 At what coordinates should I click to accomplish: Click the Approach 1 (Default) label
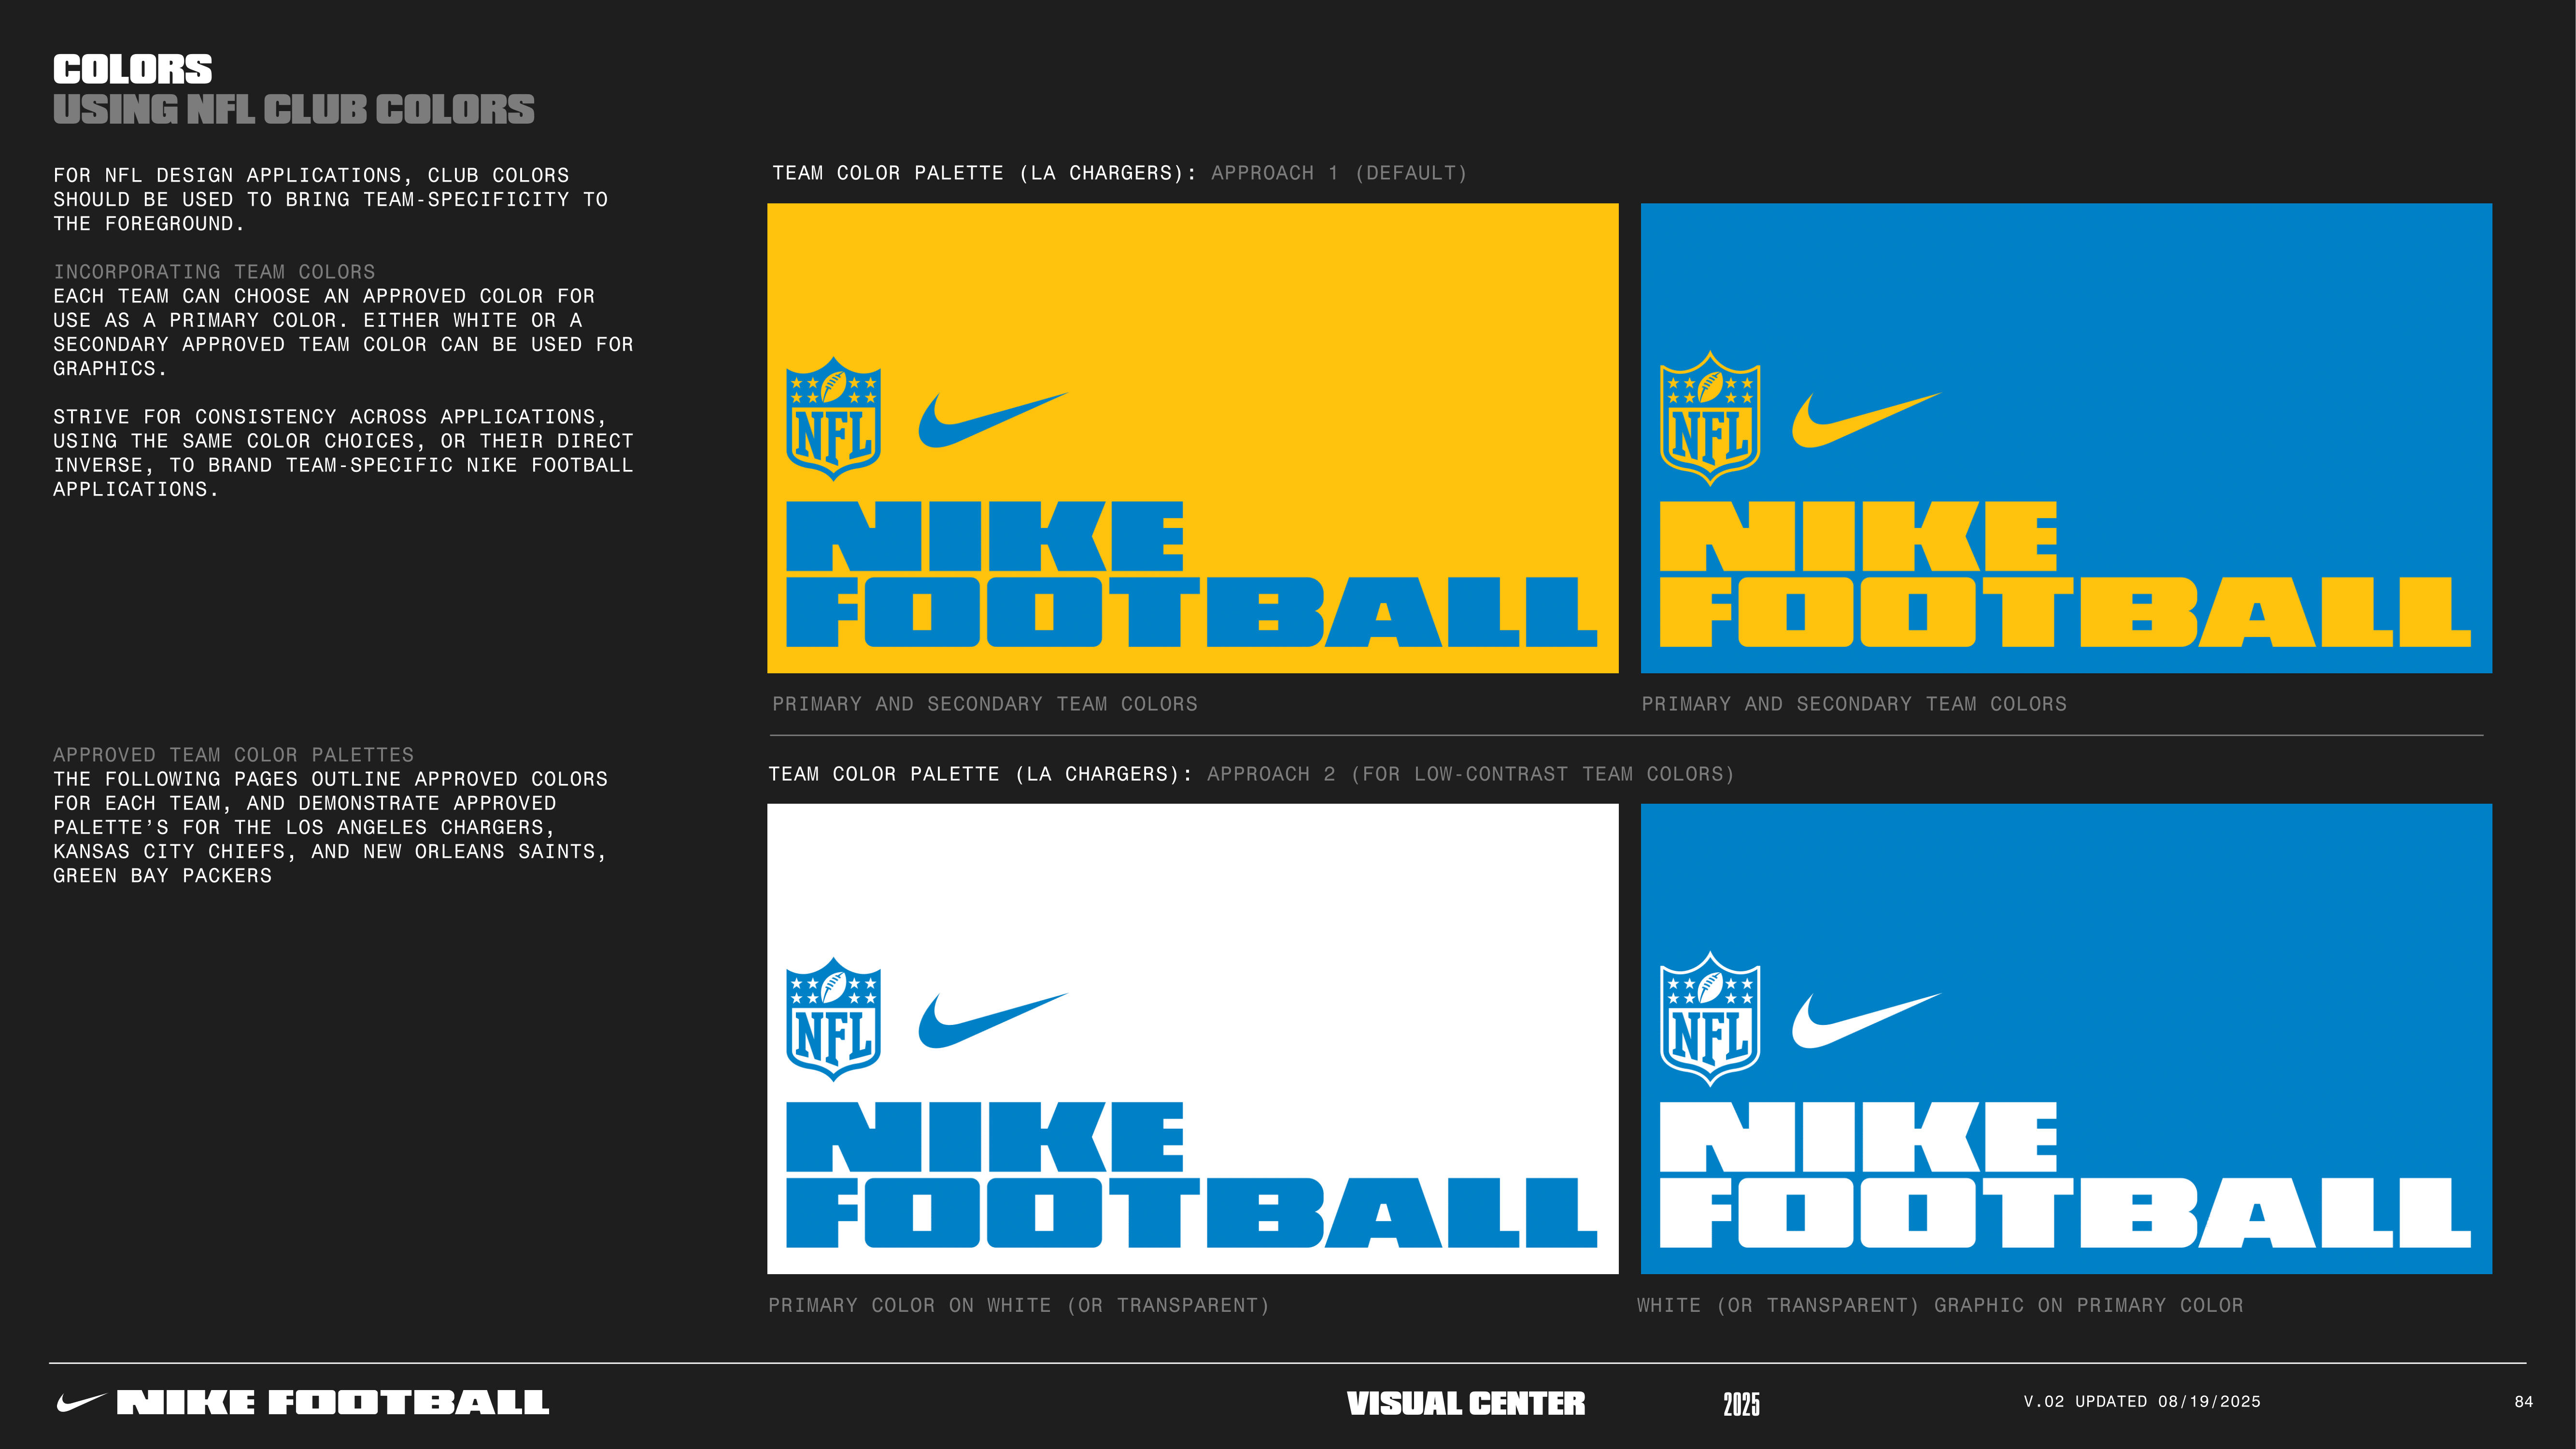coord(1339,173)
